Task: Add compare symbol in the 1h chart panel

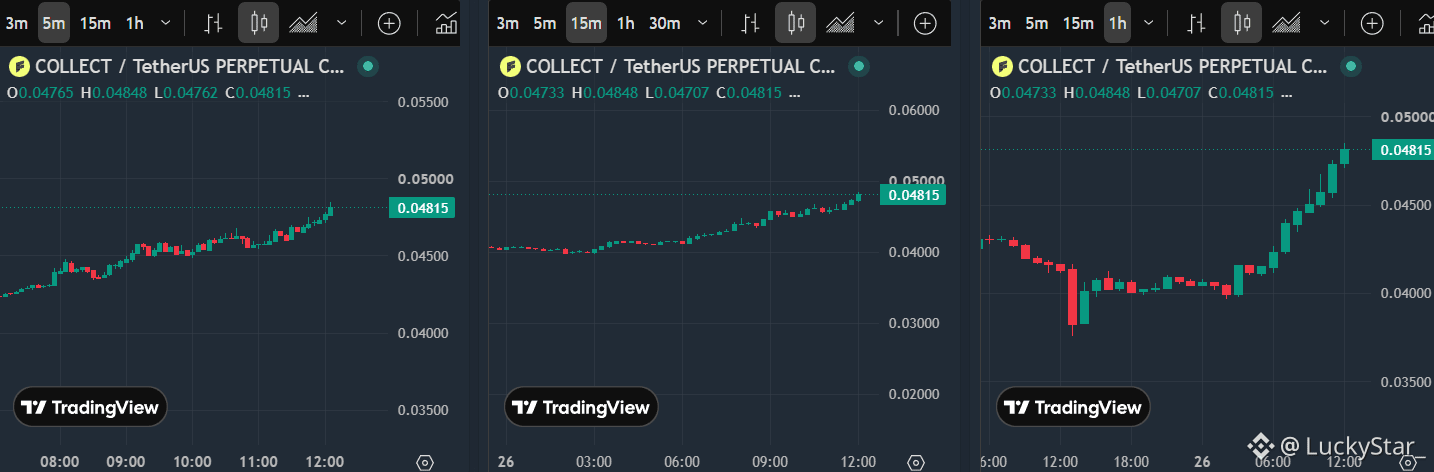Action: (1372, 23)
